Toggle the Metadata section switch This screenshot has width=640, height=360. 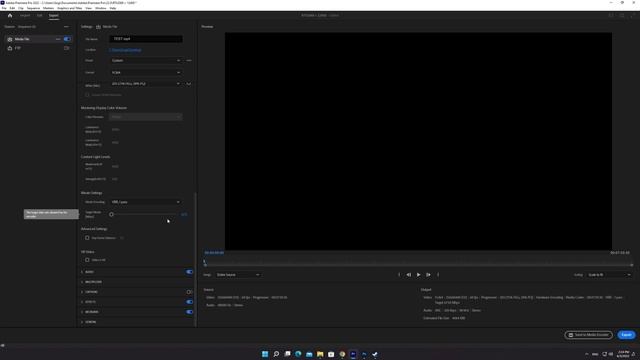pos(189,312)
